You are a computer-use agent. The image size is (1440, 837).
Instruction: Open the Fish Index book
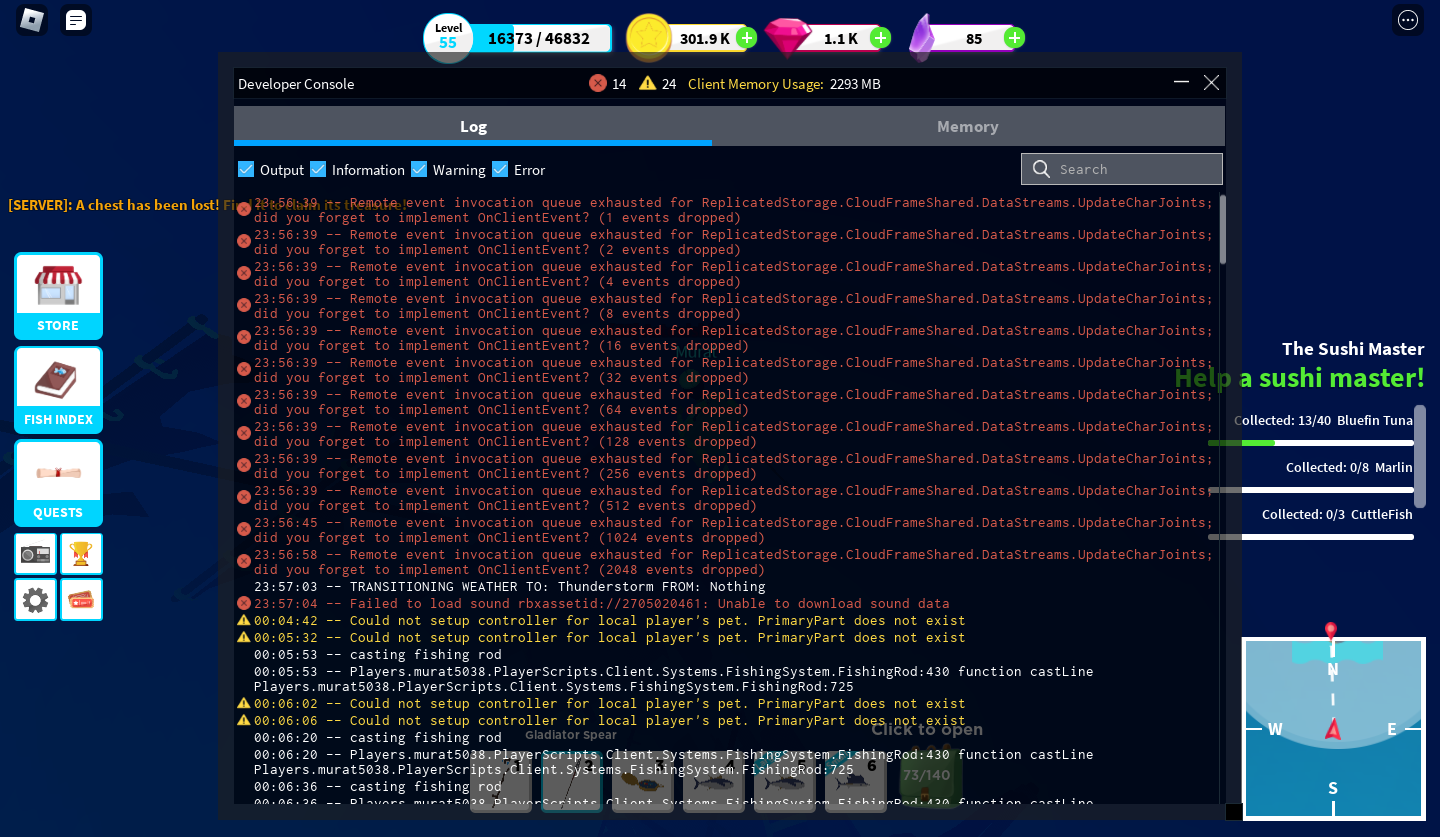(58, 390)
